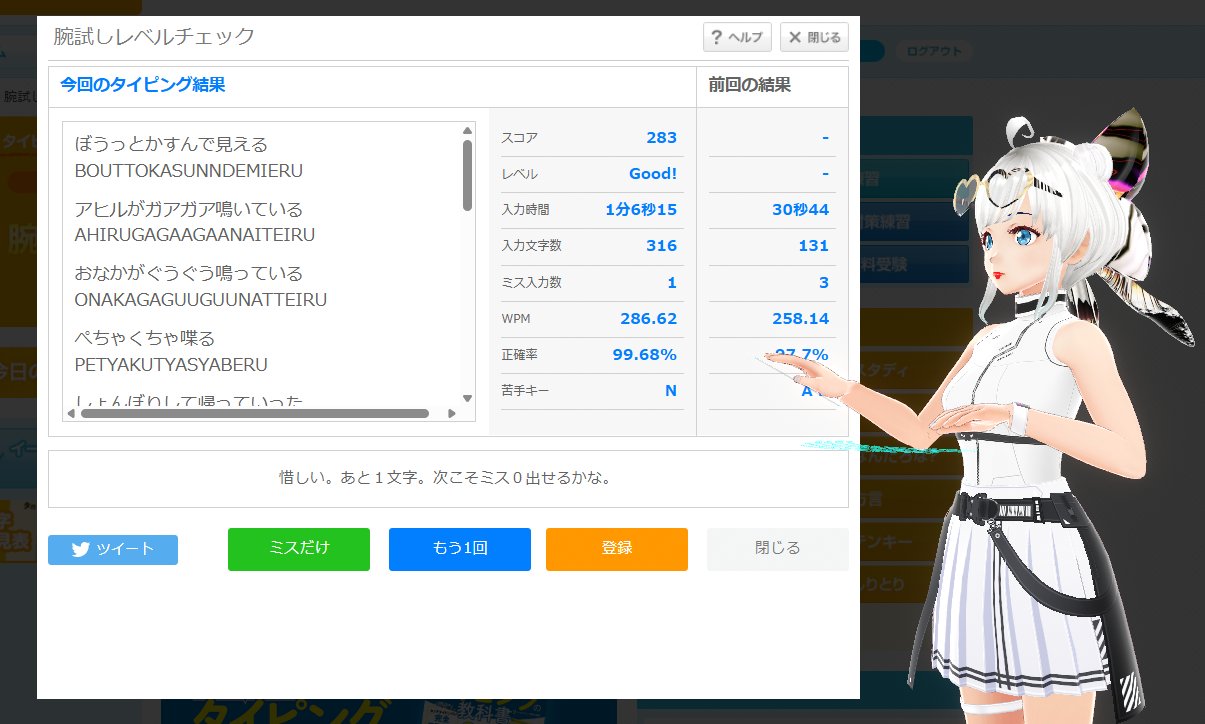1205x724 pixels.
Task: Click the 苦手キー row label
Action: [x=525, y=391]
